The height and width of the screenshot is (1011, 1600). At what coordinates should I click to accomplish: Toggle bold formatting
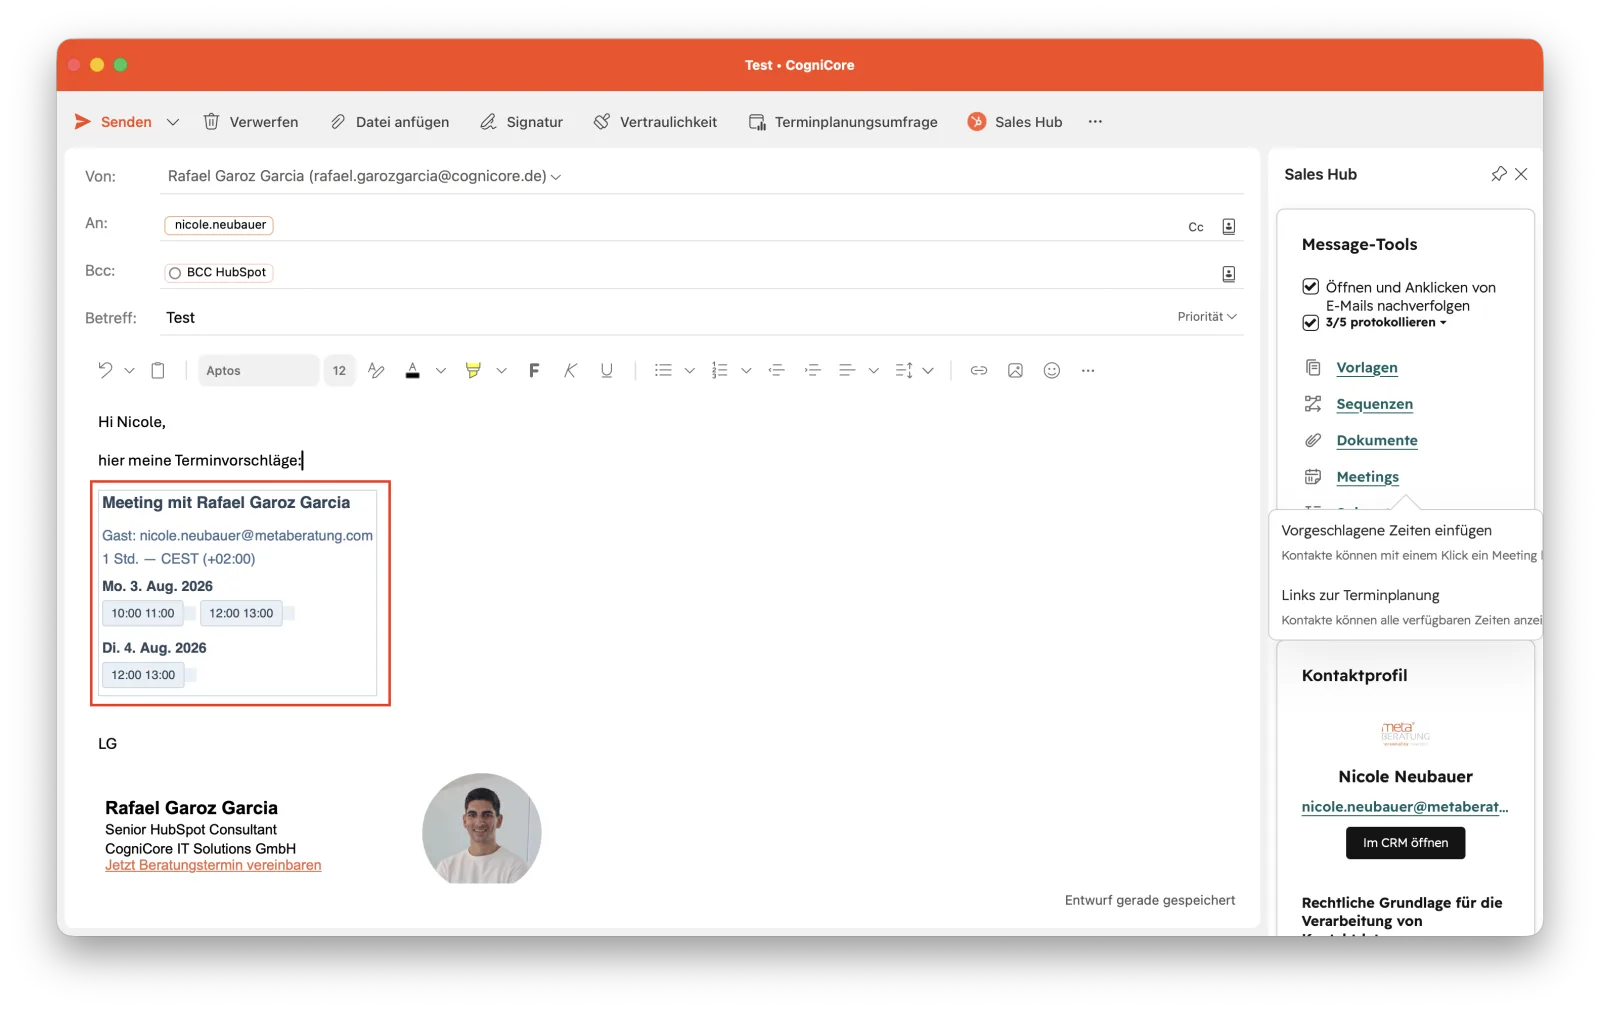(534, 371)
